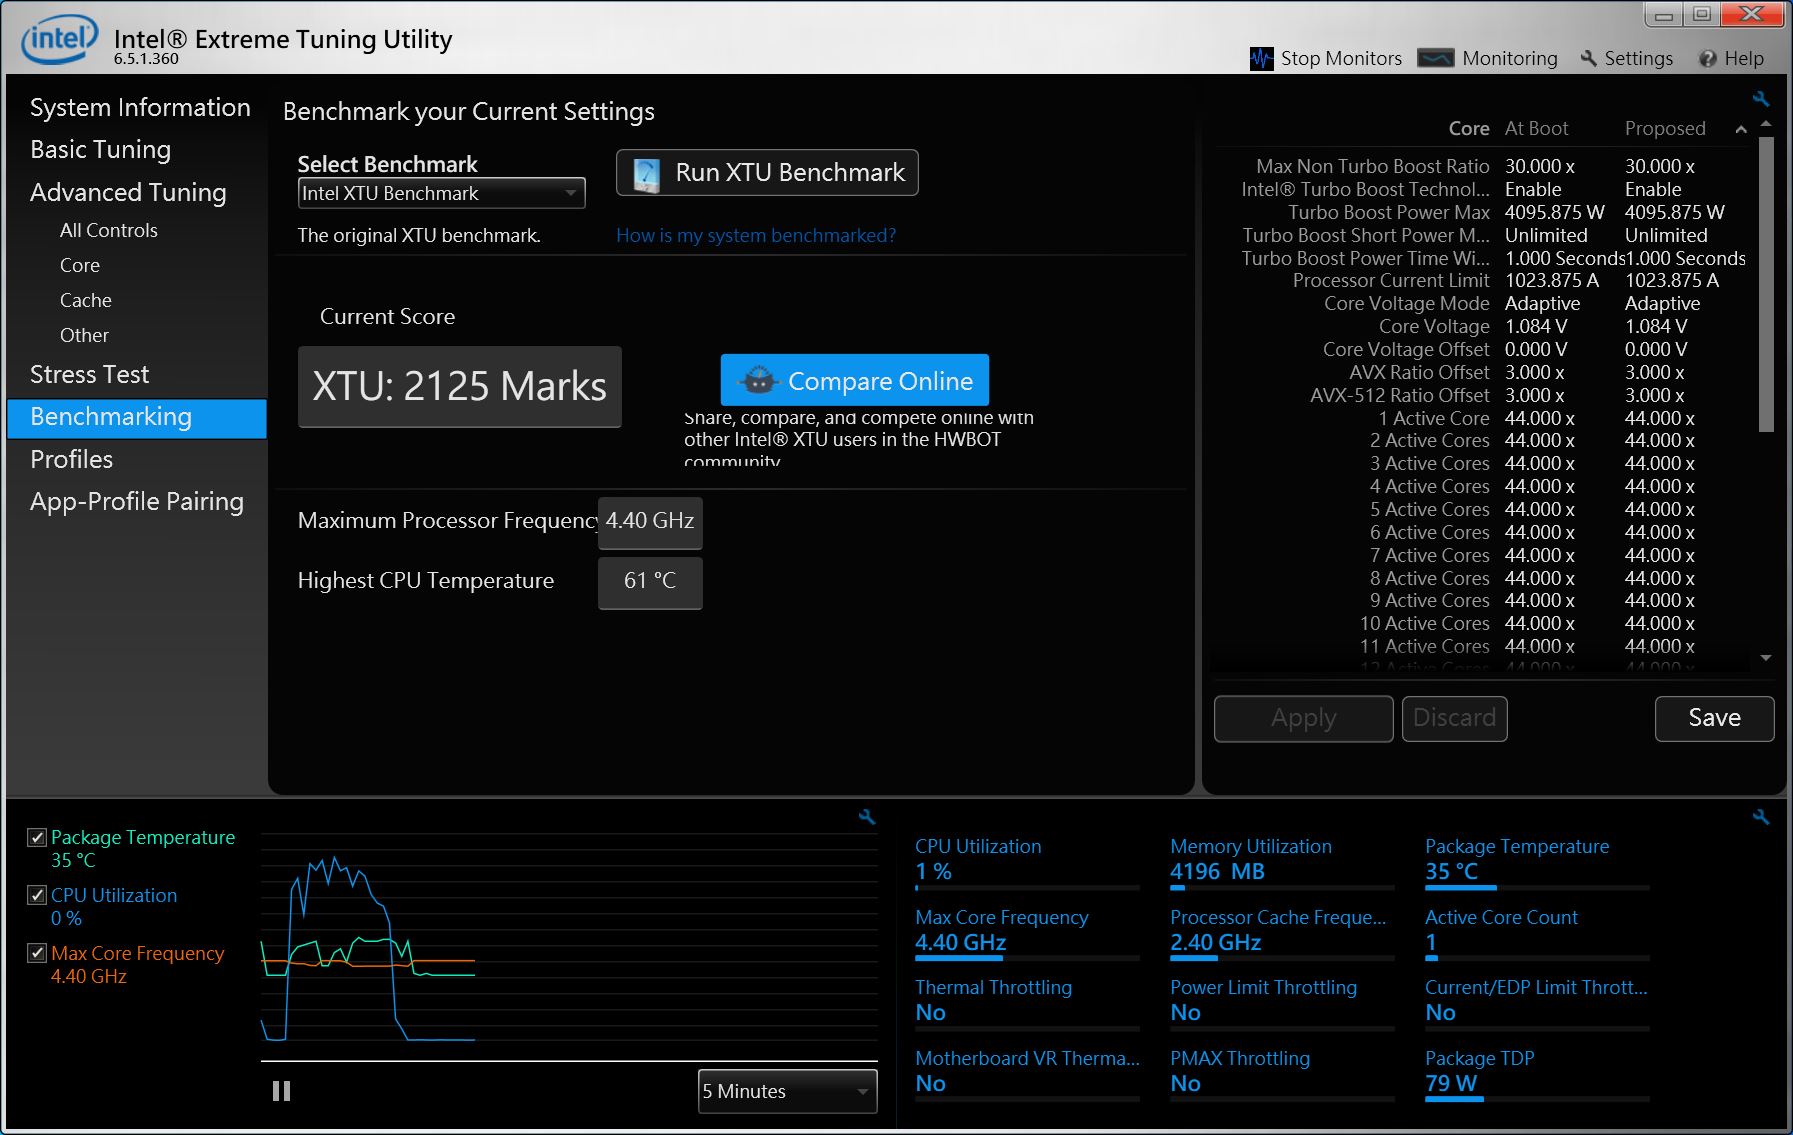
Task: Click the settings panel scrollbar thumb
Action: tap(1766, 284)
